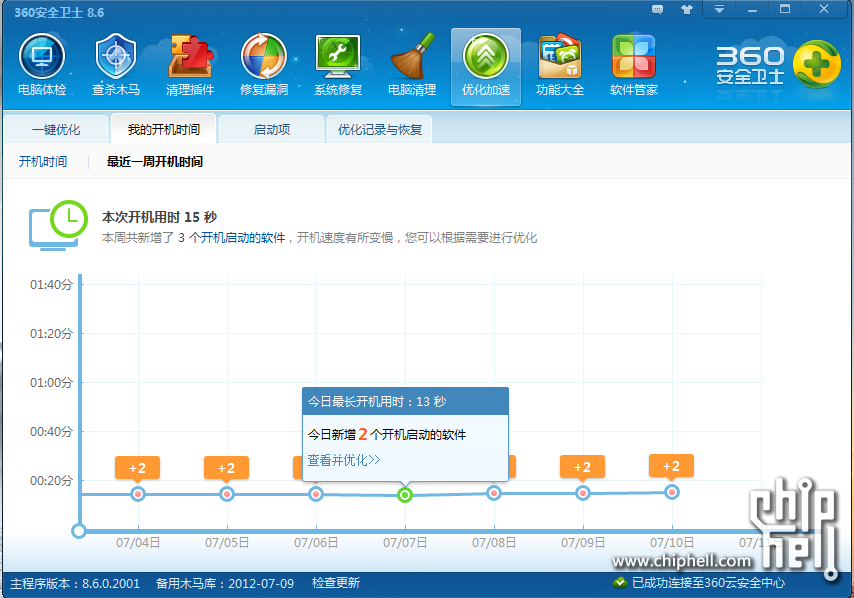Select the 07/06日 data point on chart
Image resolution: width=854 pixels, height=598 pixels.
(316, 494)
